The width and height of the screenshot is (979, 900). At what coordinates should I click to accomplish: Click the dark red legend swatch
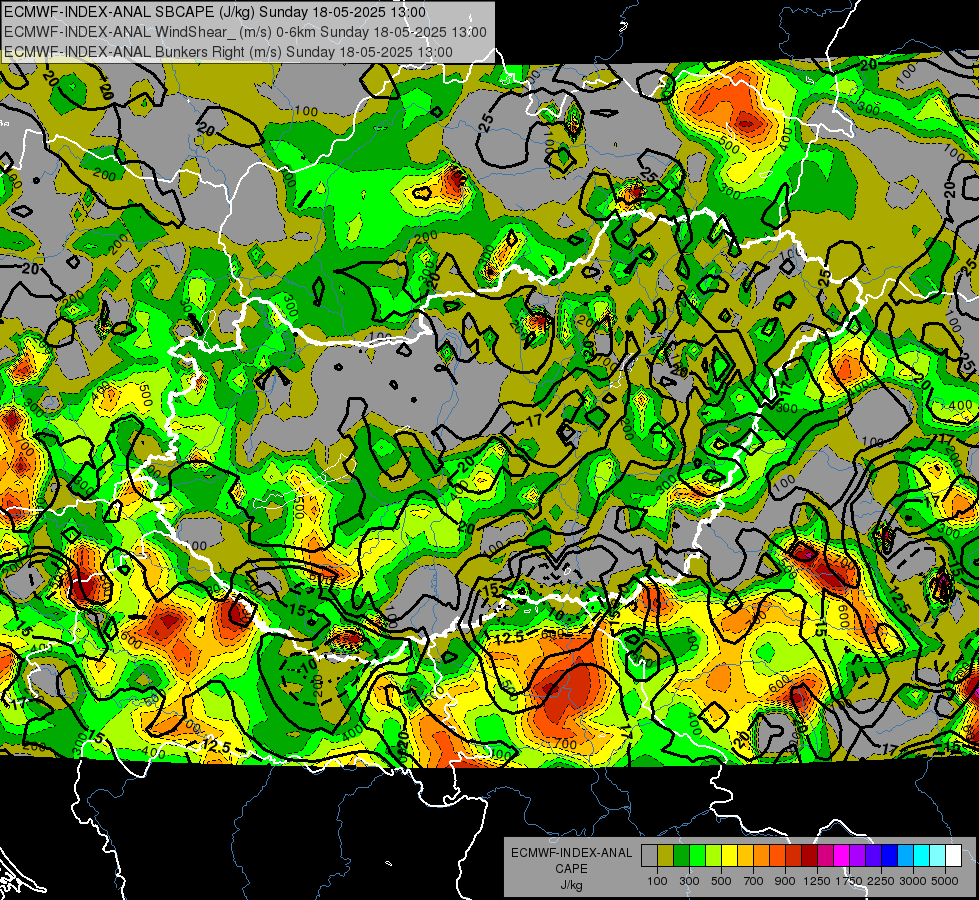[809, 856]
